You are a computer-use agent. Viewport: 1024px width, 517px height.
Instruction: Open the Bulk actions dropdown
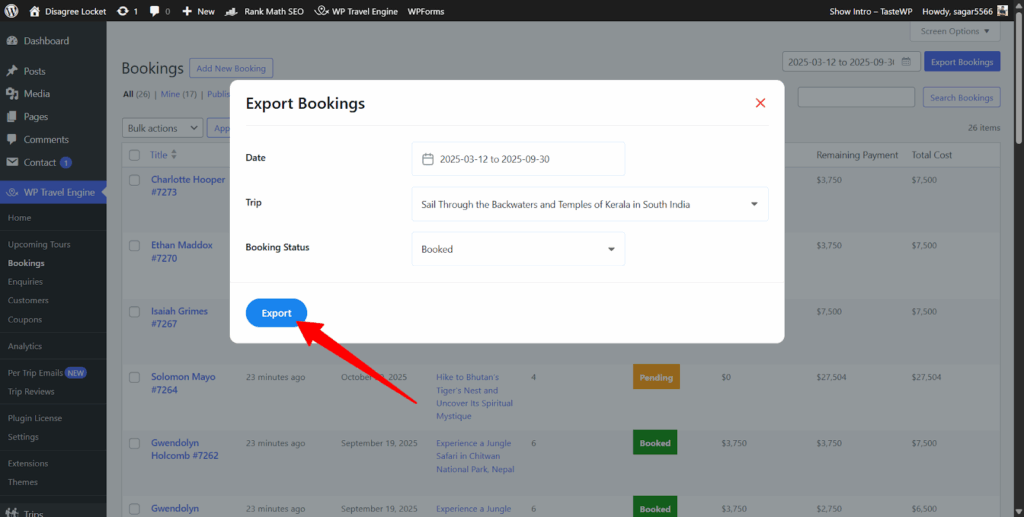pos(161,128)
